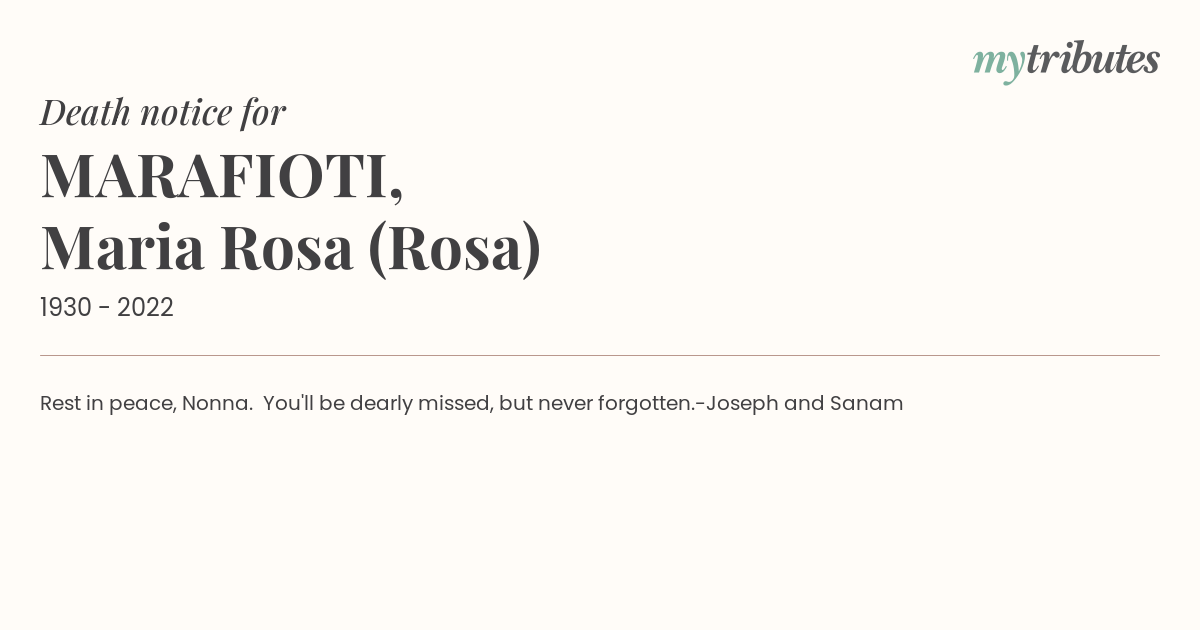Viewport: 1200px width, 630px height.
Task: Click the green "my" part of logo
Action: (x=998, y=64)
